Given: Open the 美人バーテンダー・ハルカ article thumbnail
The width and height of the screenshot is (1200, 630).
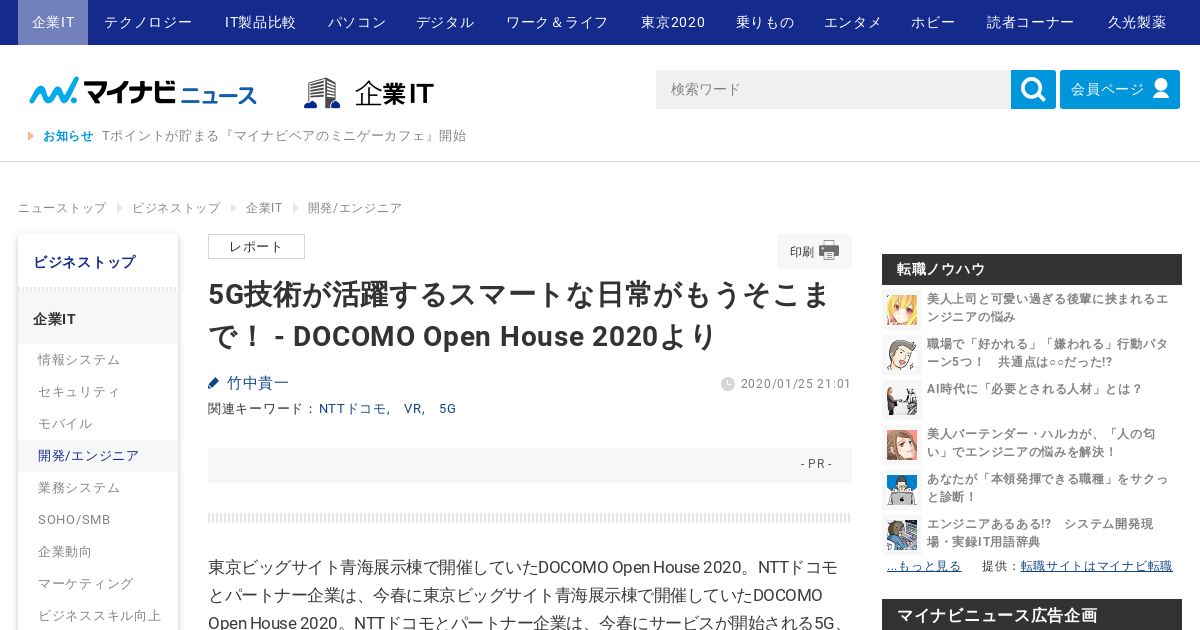Looking at the screenshot, I should 902,444.
